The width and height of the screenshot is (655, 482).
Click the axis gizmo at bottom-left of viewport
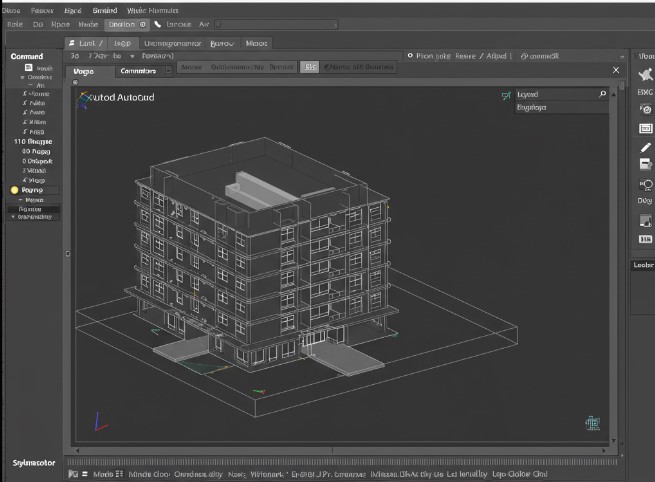98,422
